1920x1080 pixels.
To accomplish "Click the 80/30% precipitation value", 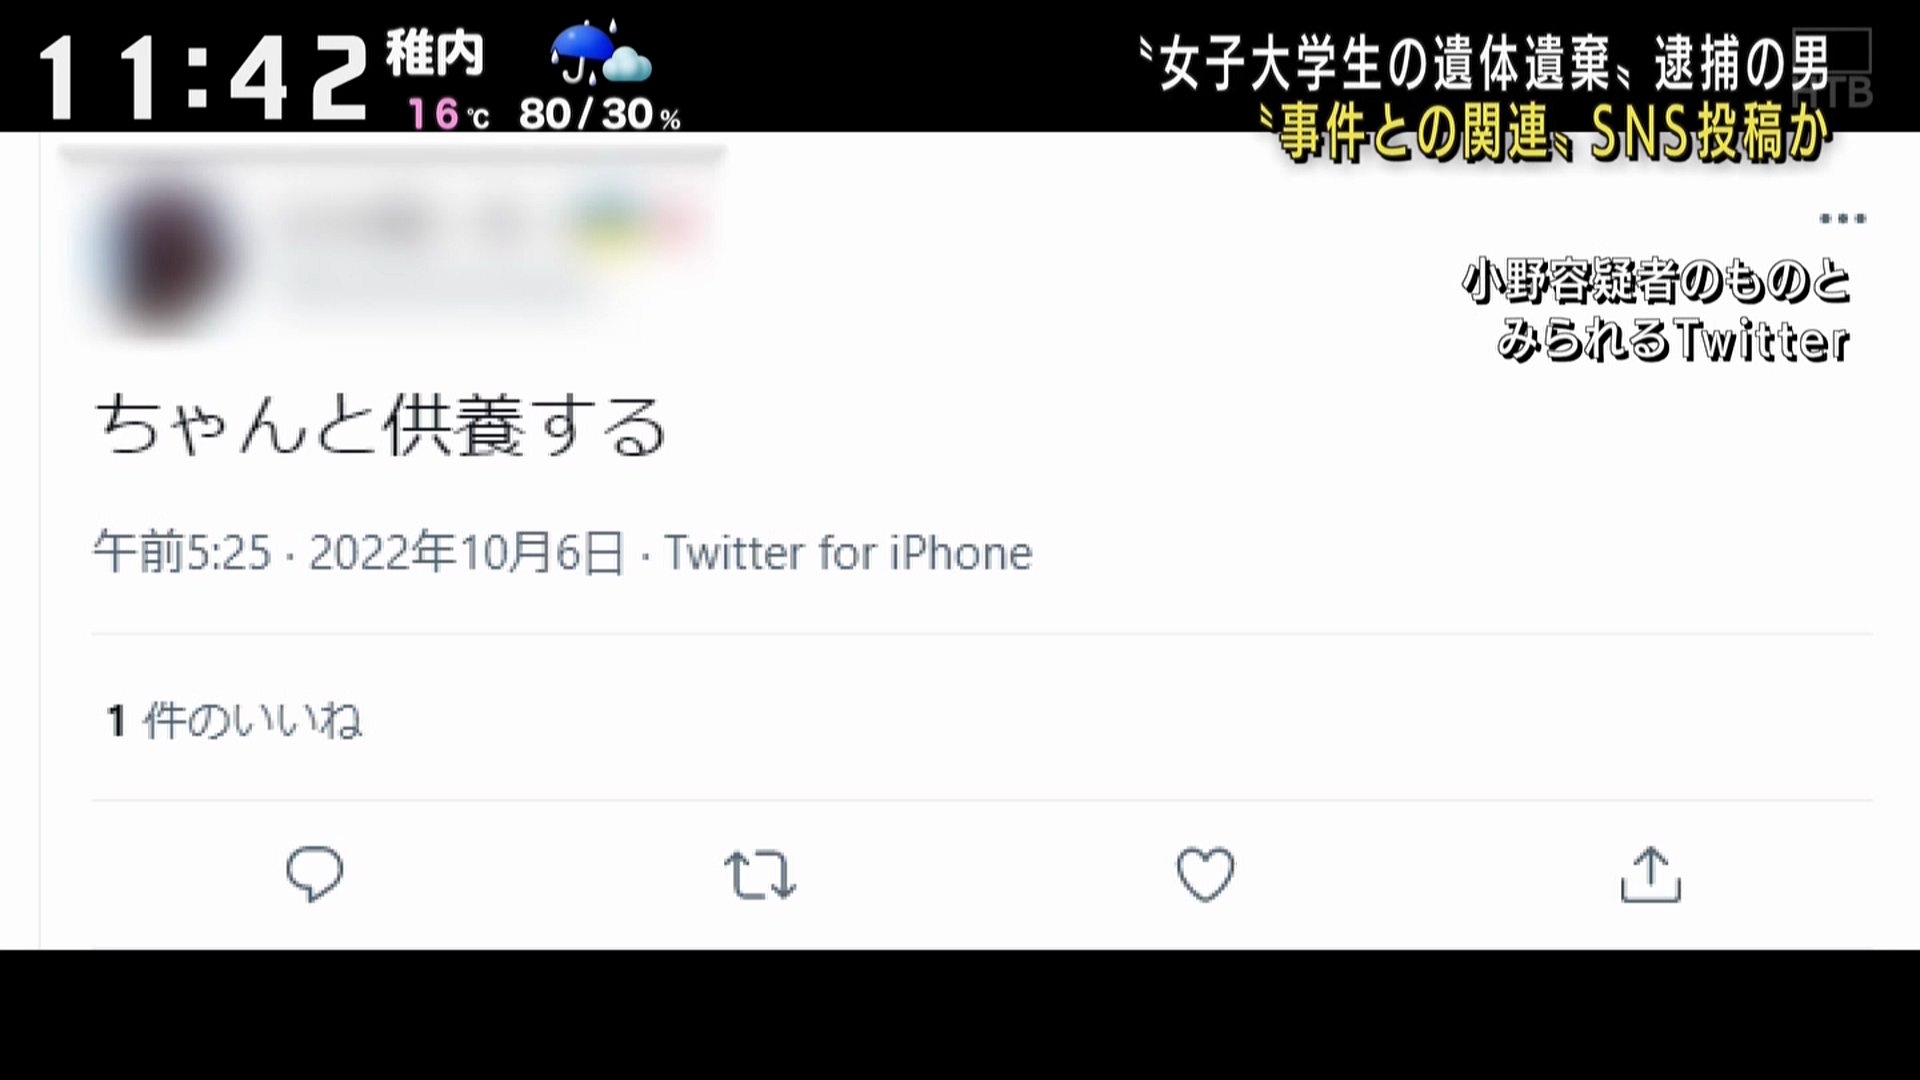I will 600,114.
